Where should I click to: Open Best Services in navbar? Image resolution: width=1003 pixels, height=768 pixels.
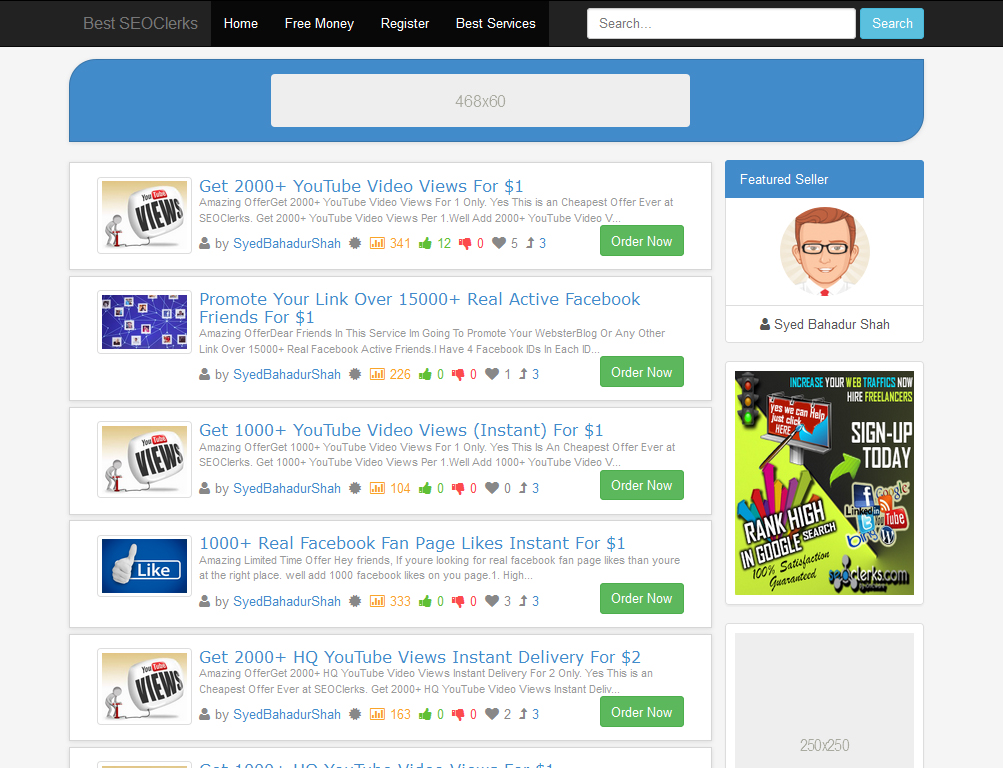(496, 24)
